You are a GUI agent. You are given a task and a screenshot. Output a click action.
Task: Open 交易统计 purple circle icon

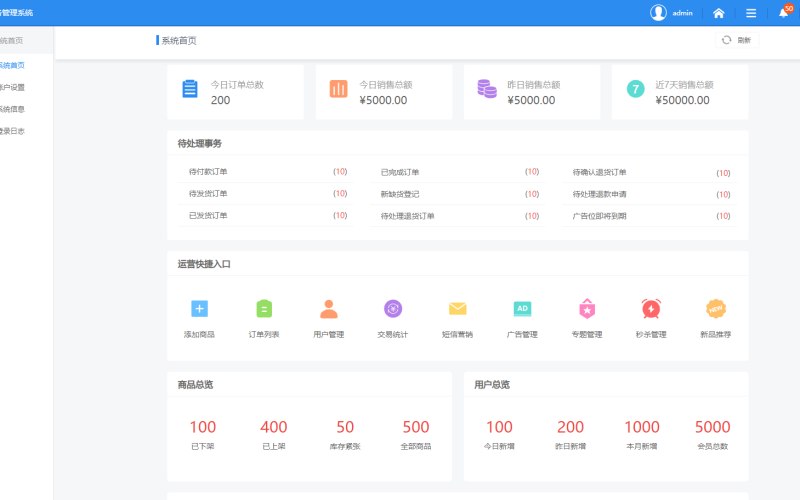click(x=393, y=309)
